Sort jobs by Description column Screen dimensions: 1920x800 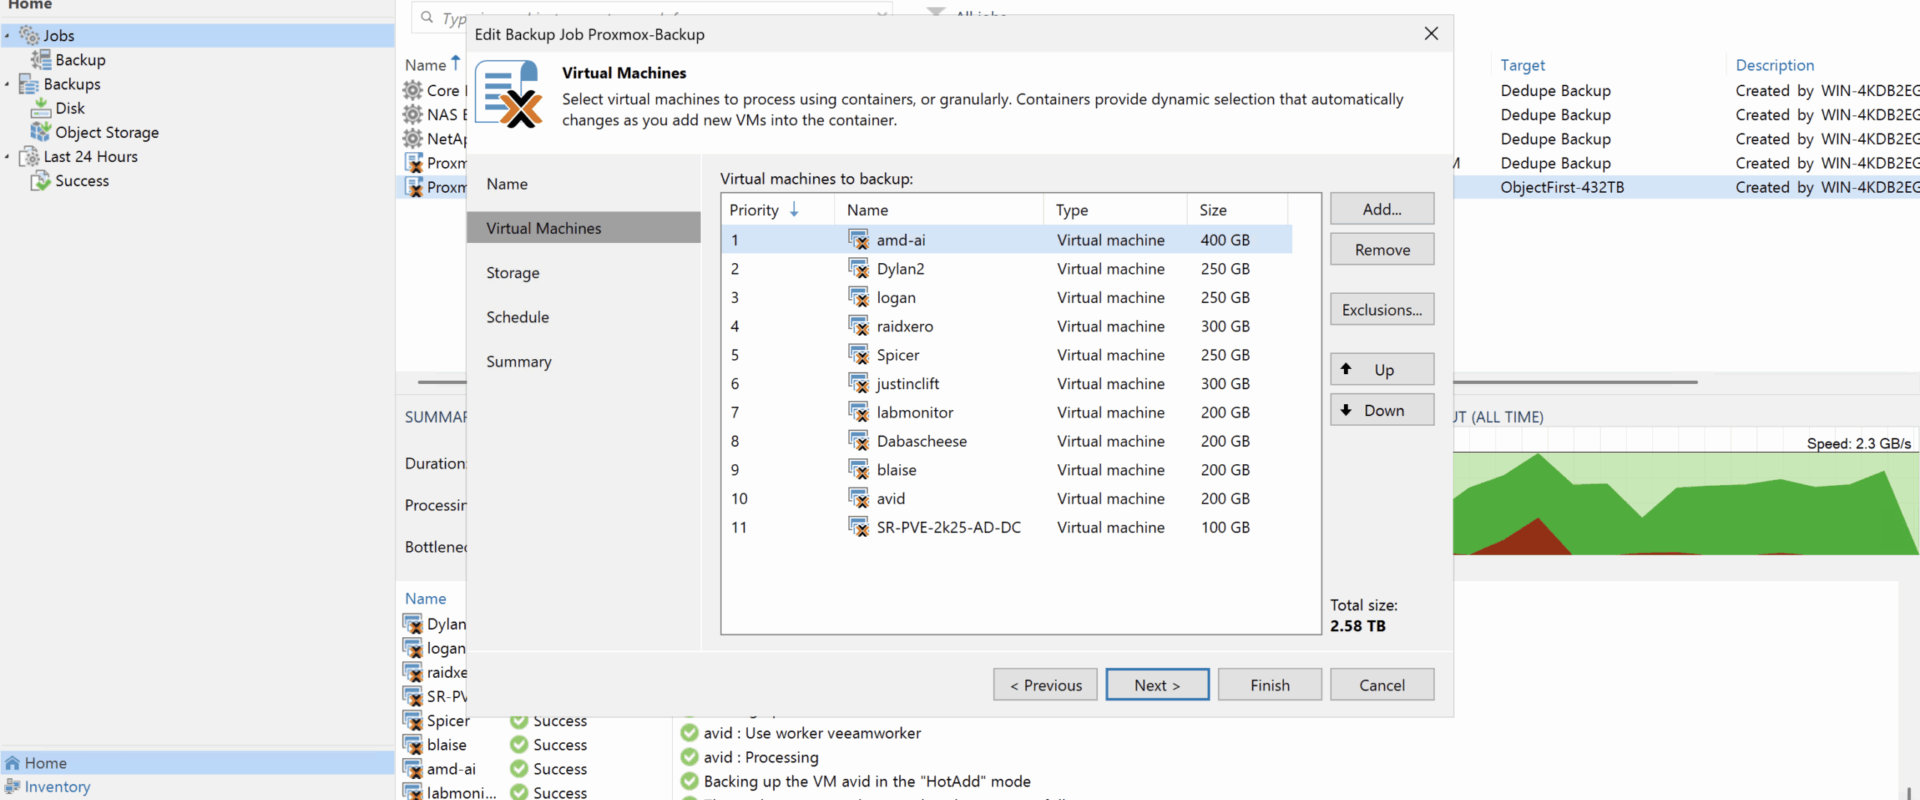(1774, 65)
